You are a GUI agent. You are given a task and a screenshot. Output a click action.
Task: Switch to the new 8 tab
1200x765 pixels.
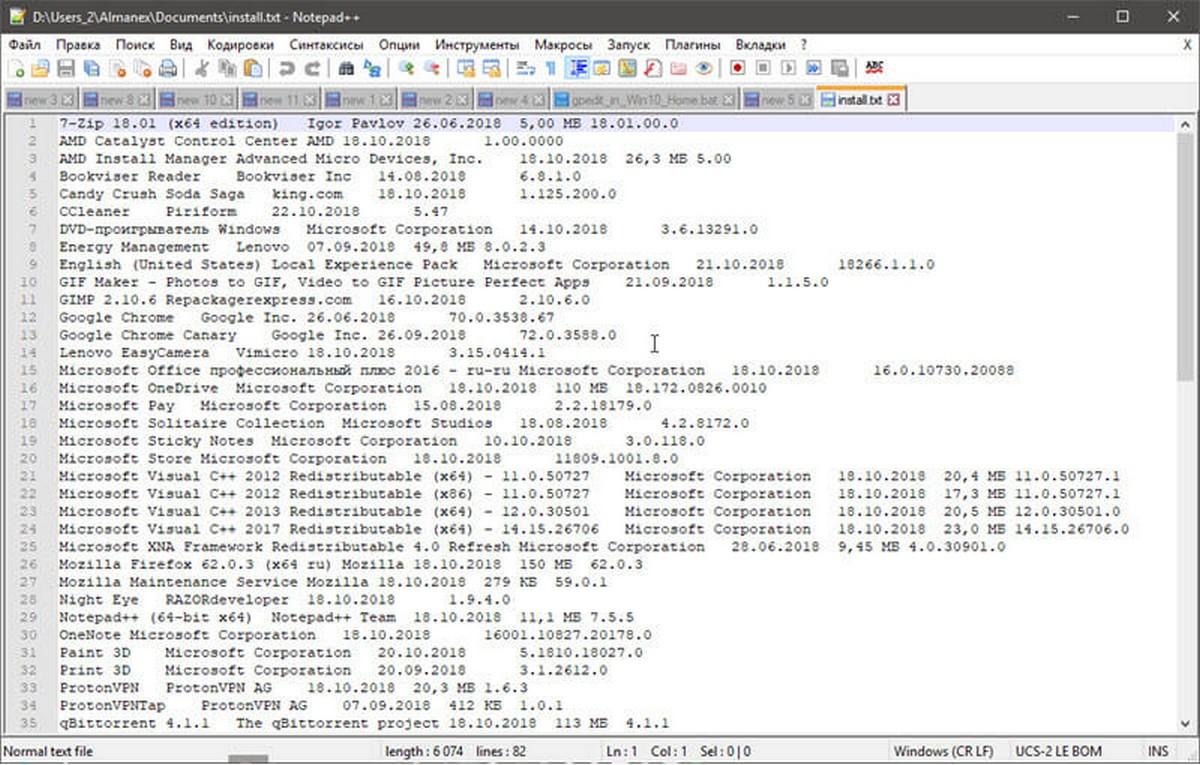click(116, 100)
